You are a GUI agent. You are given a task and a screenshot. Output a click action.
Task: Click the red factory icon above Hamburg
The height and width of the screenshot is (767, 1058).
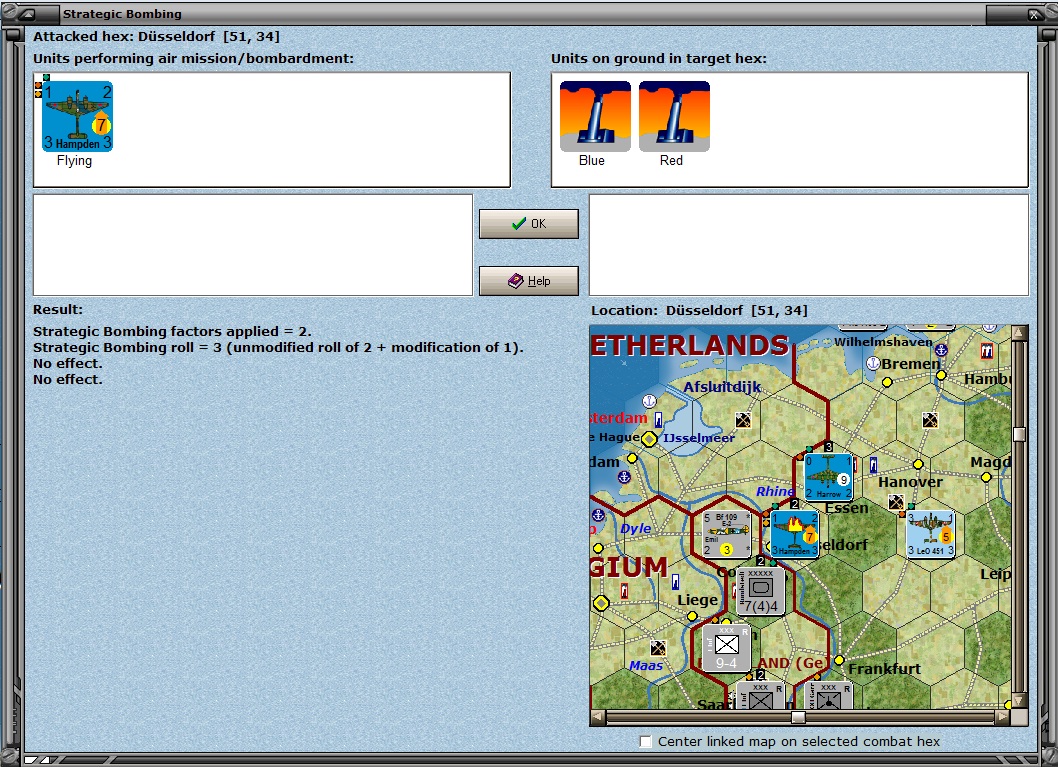986,351
